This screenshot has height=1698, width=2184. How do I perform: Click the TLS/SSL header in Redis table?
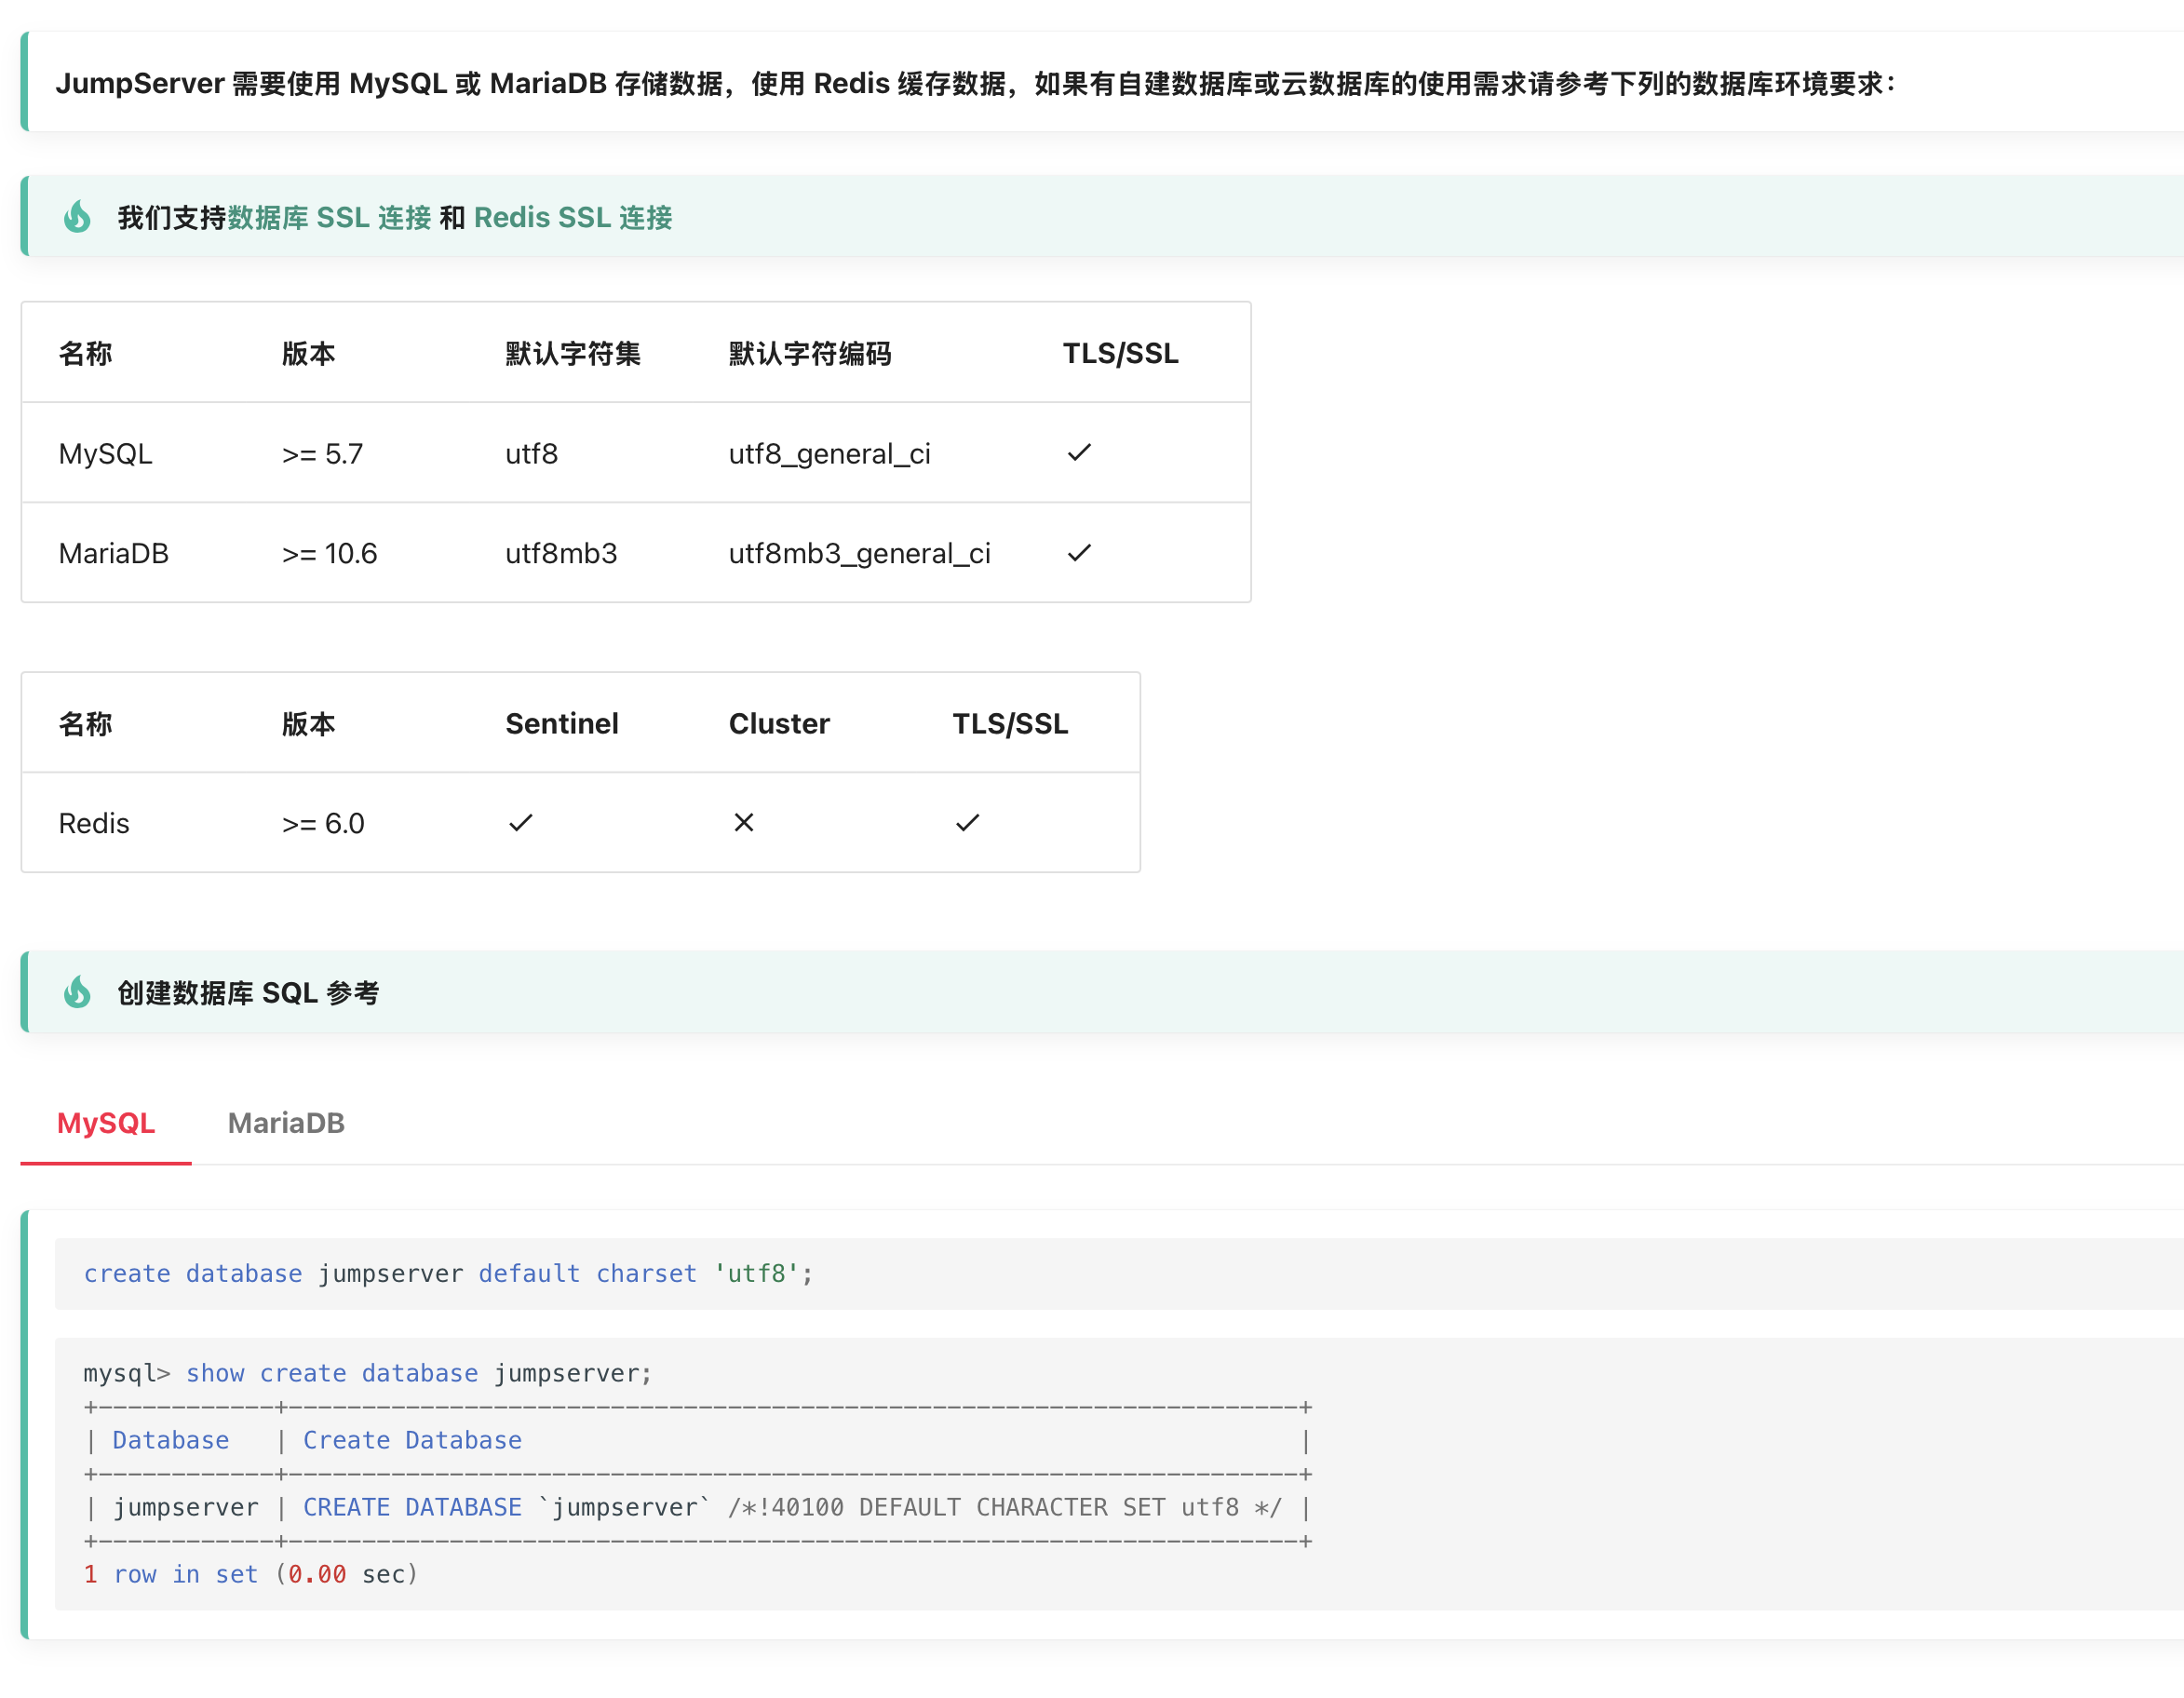click(1009, 723)
